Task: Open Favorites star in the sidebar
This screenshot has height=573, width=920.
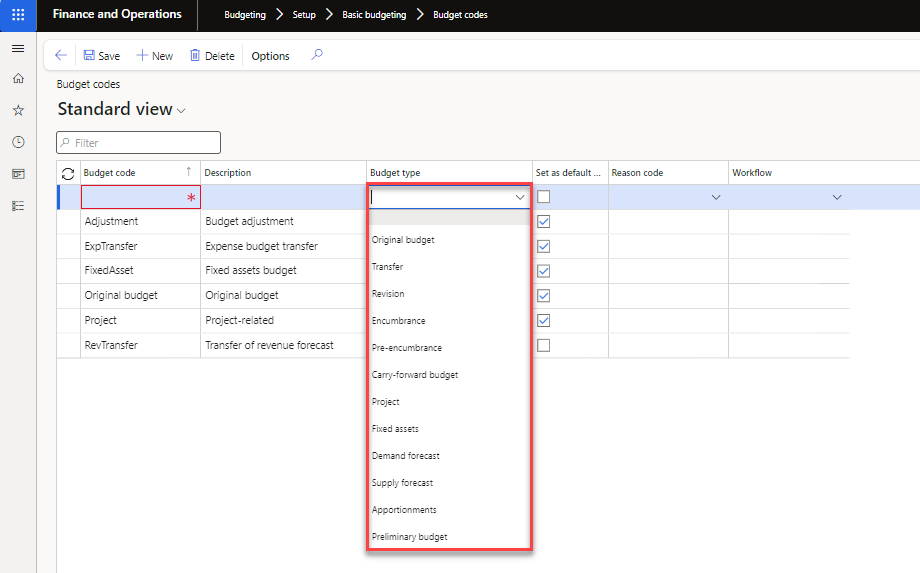Action: 18,110
